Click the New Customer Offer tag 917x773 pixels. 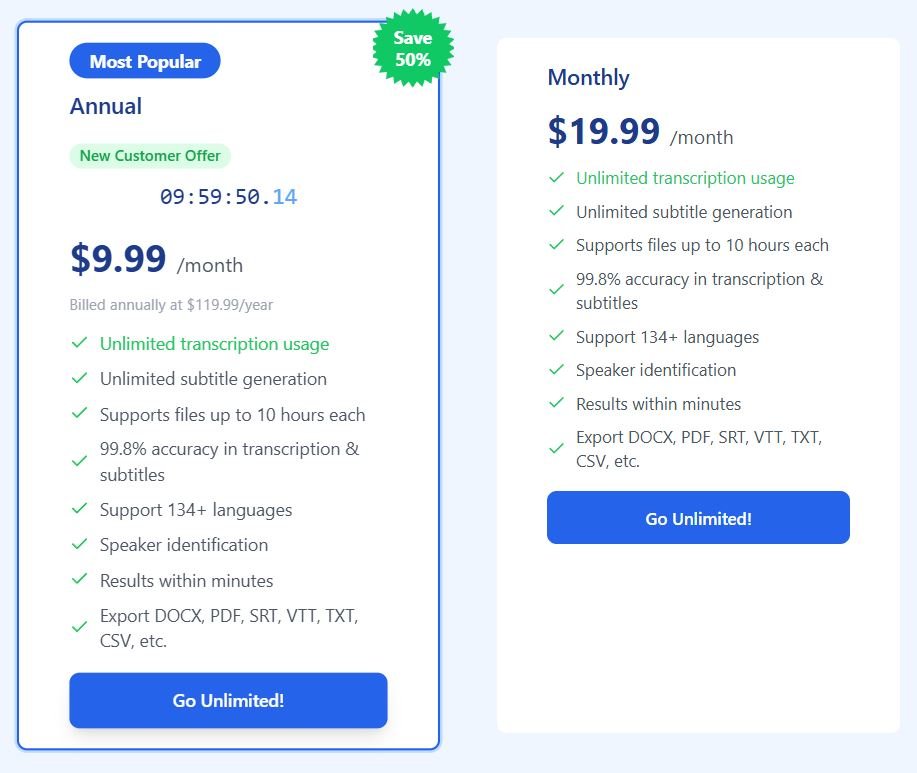click(x=150, y=156)
